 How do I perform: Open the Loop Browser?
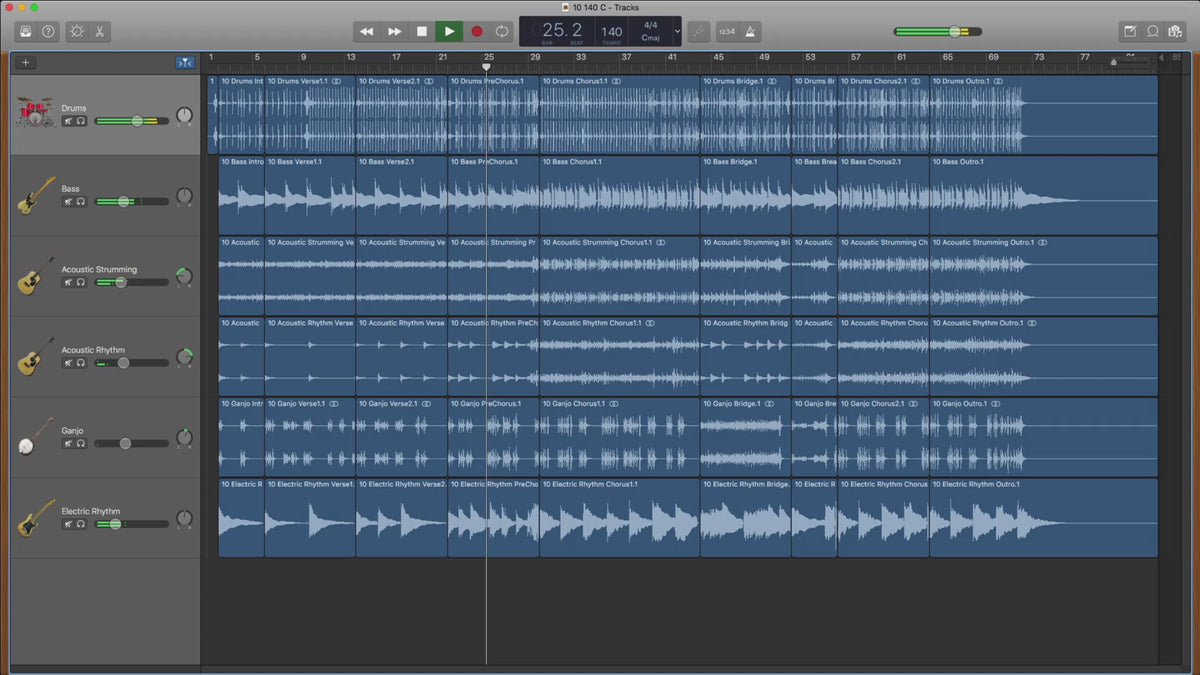point(1152,32)
